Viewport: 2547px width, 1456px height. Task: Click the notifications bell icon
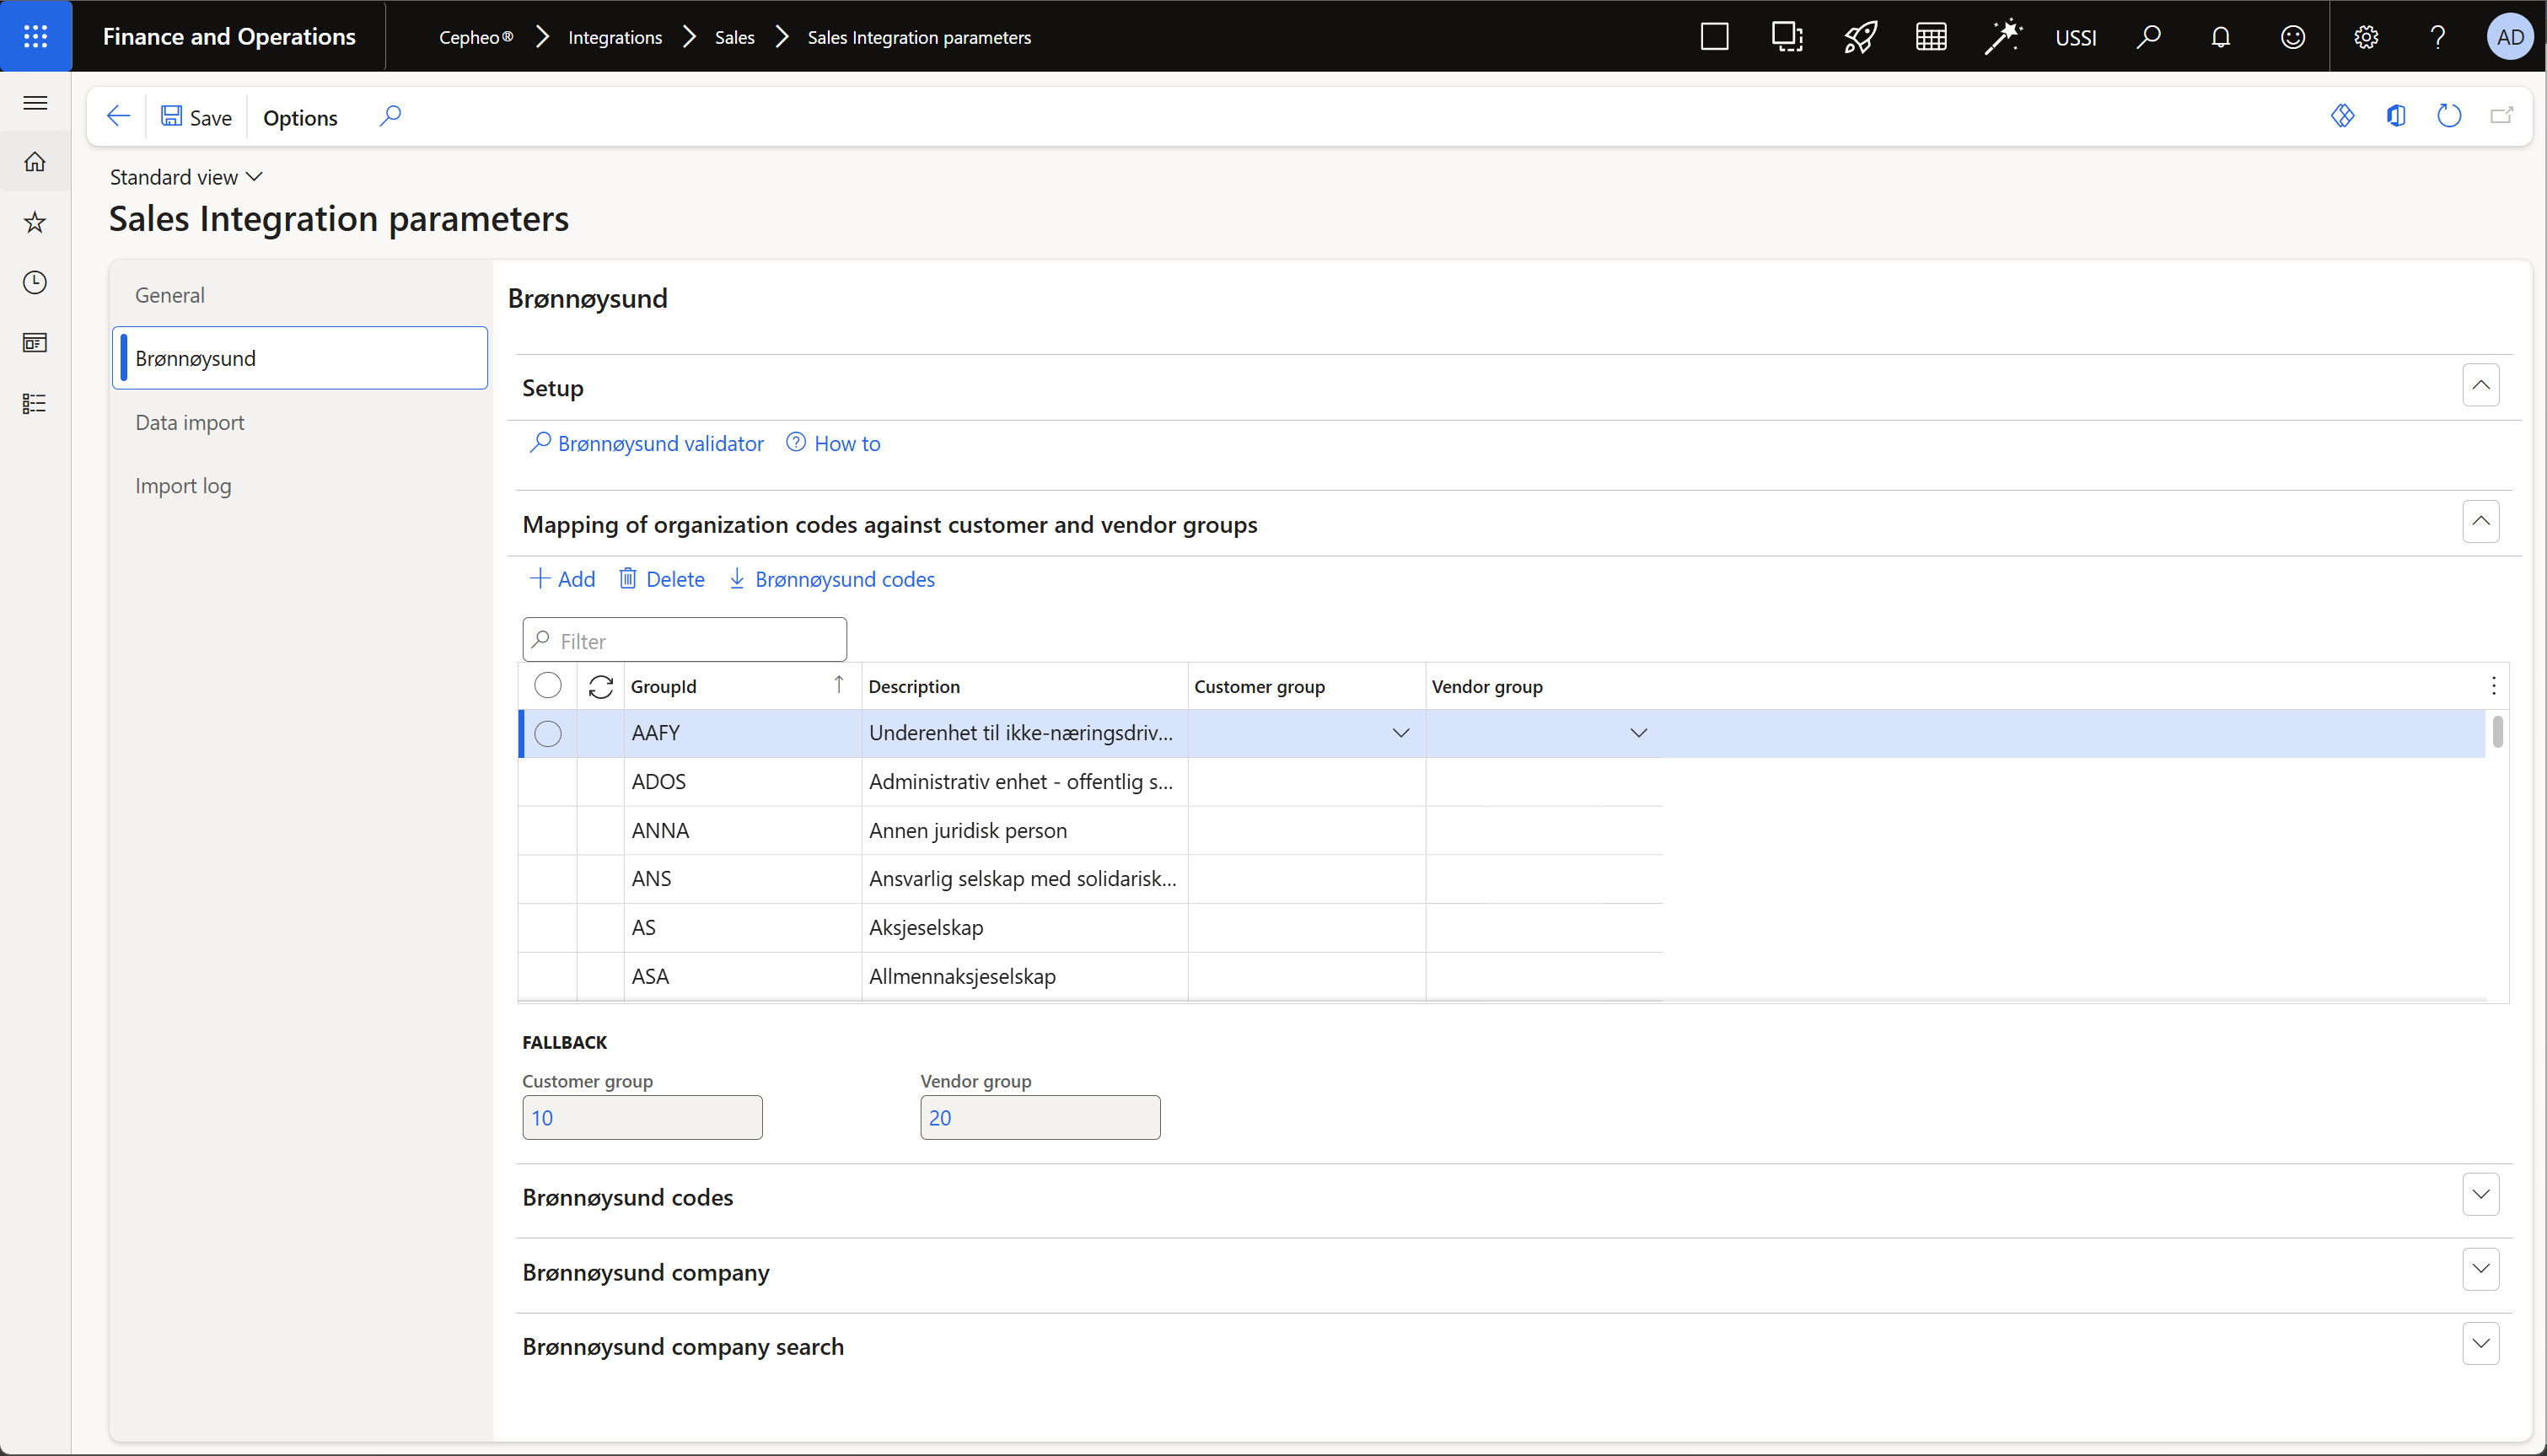point(2220,37)
